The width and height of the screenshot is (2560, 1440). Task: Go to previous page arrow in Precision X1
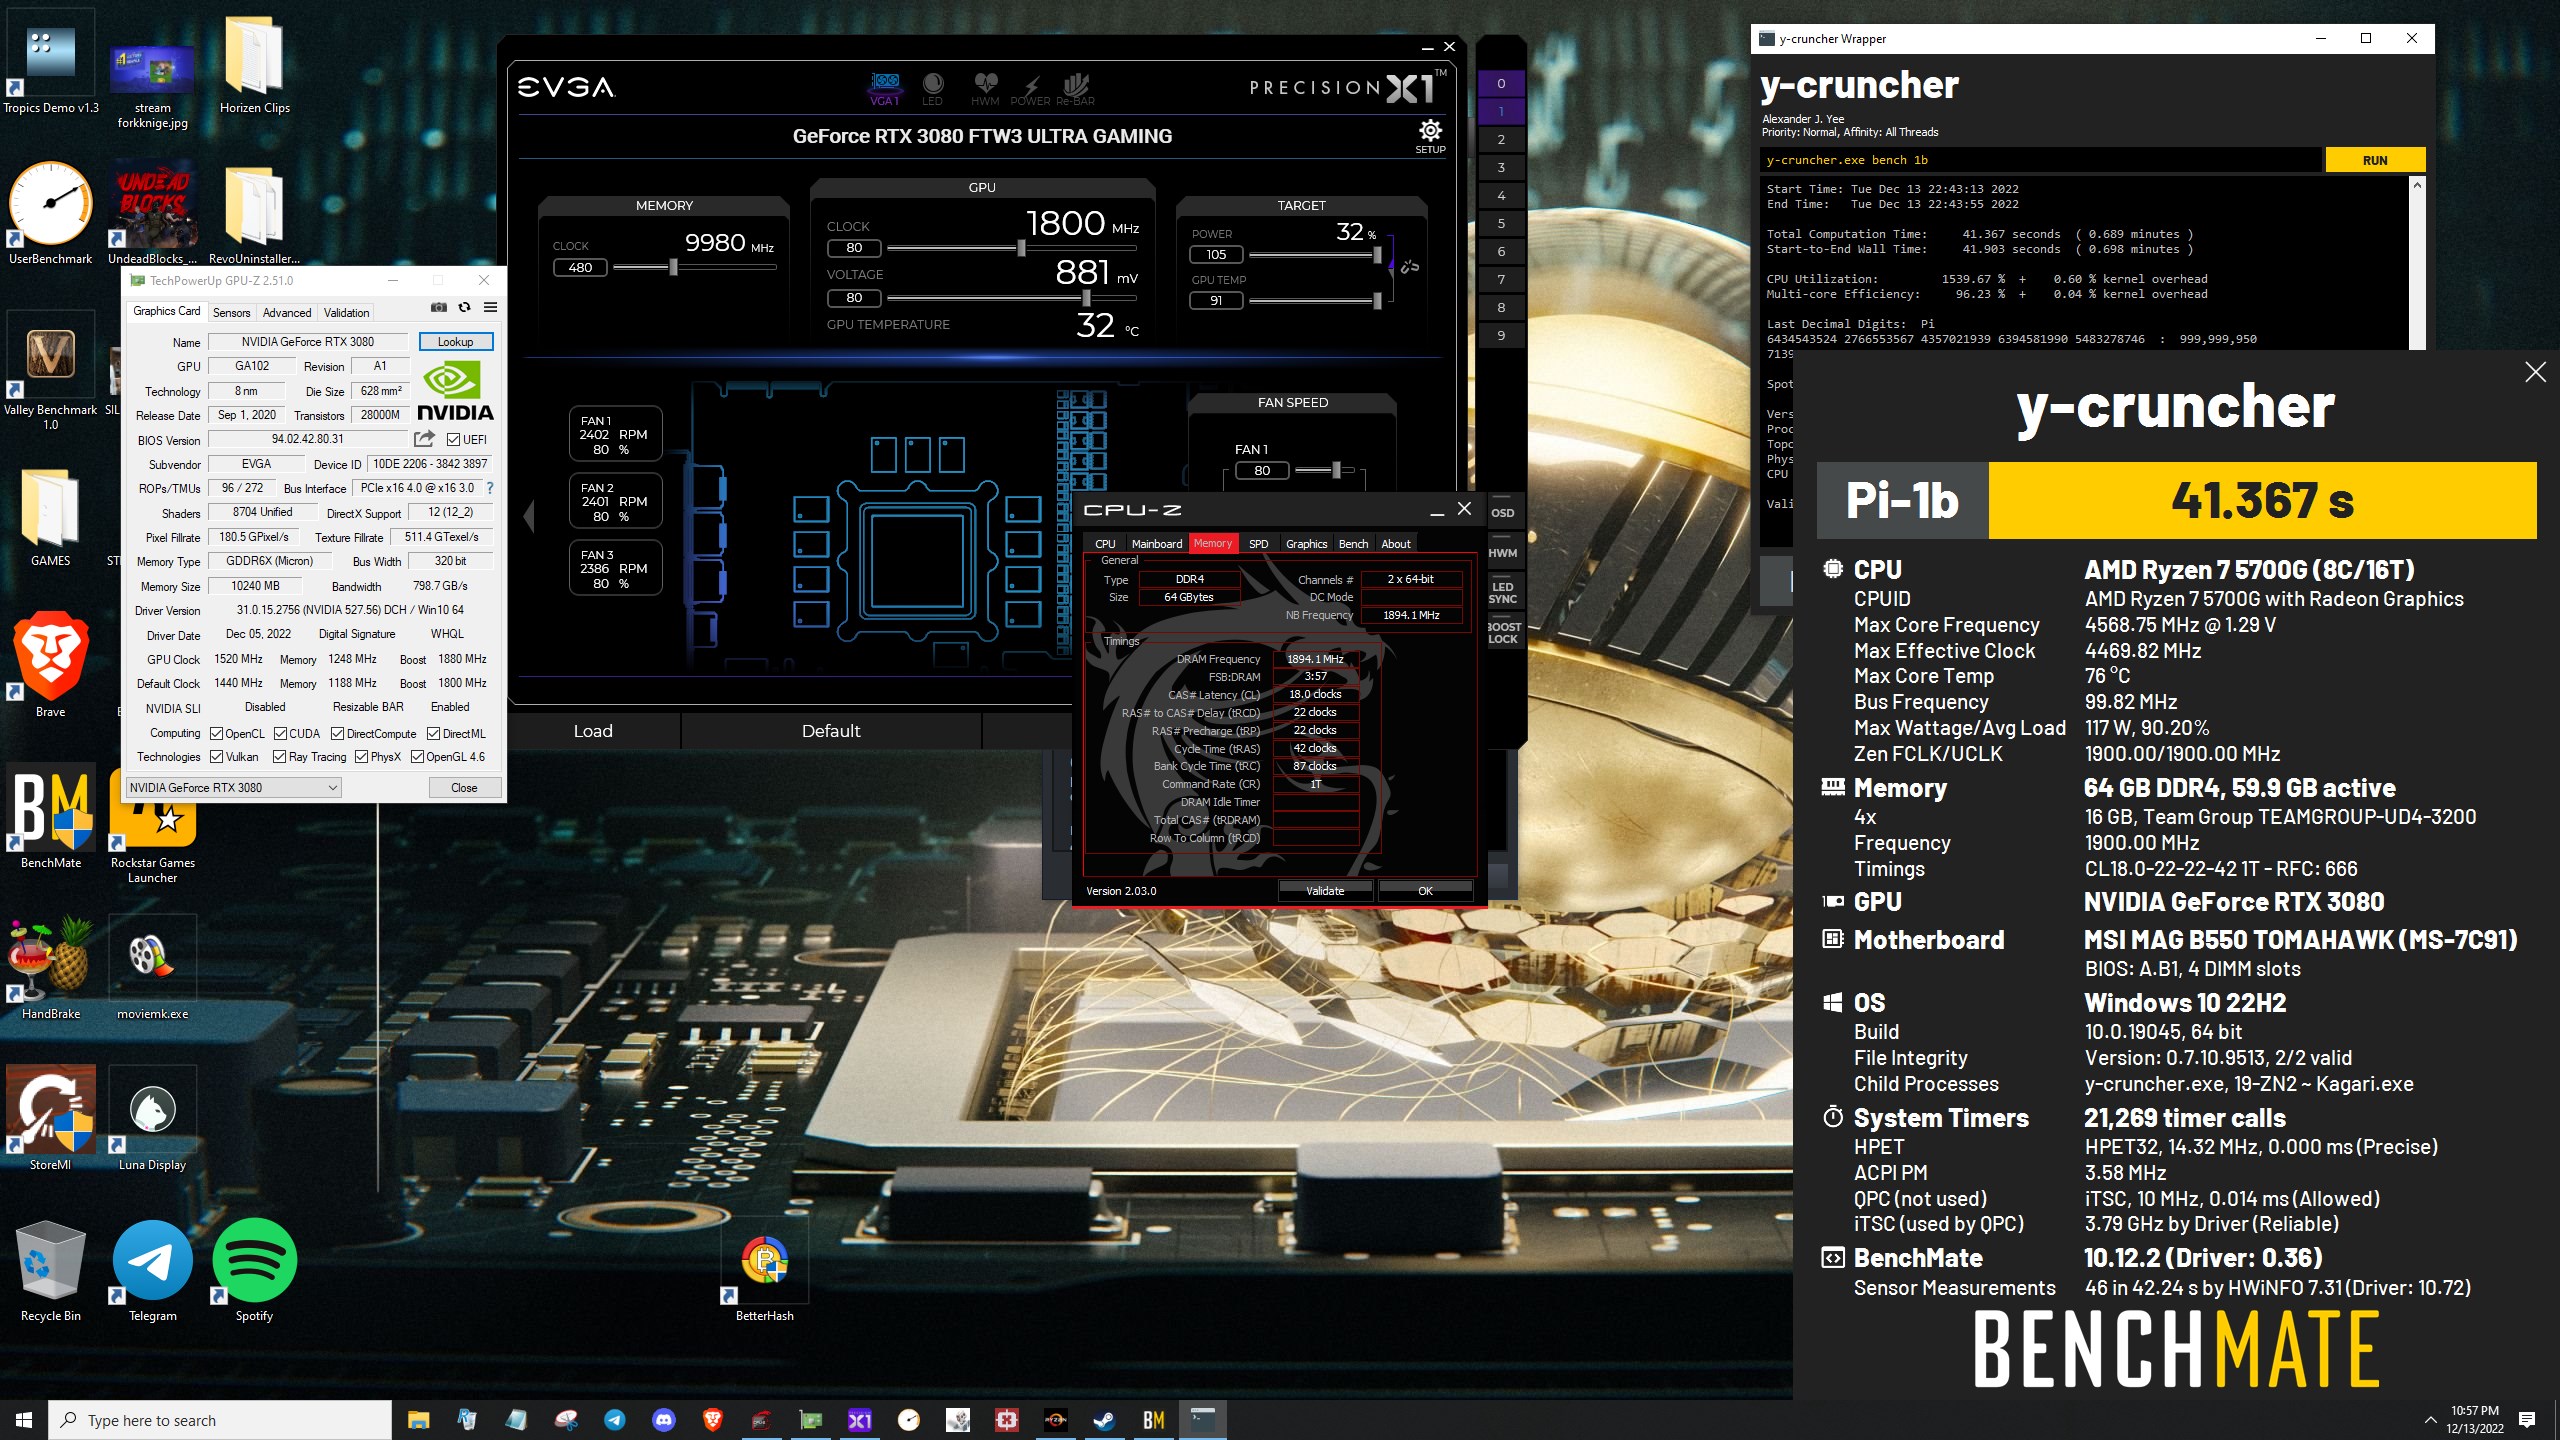point(529,516)
